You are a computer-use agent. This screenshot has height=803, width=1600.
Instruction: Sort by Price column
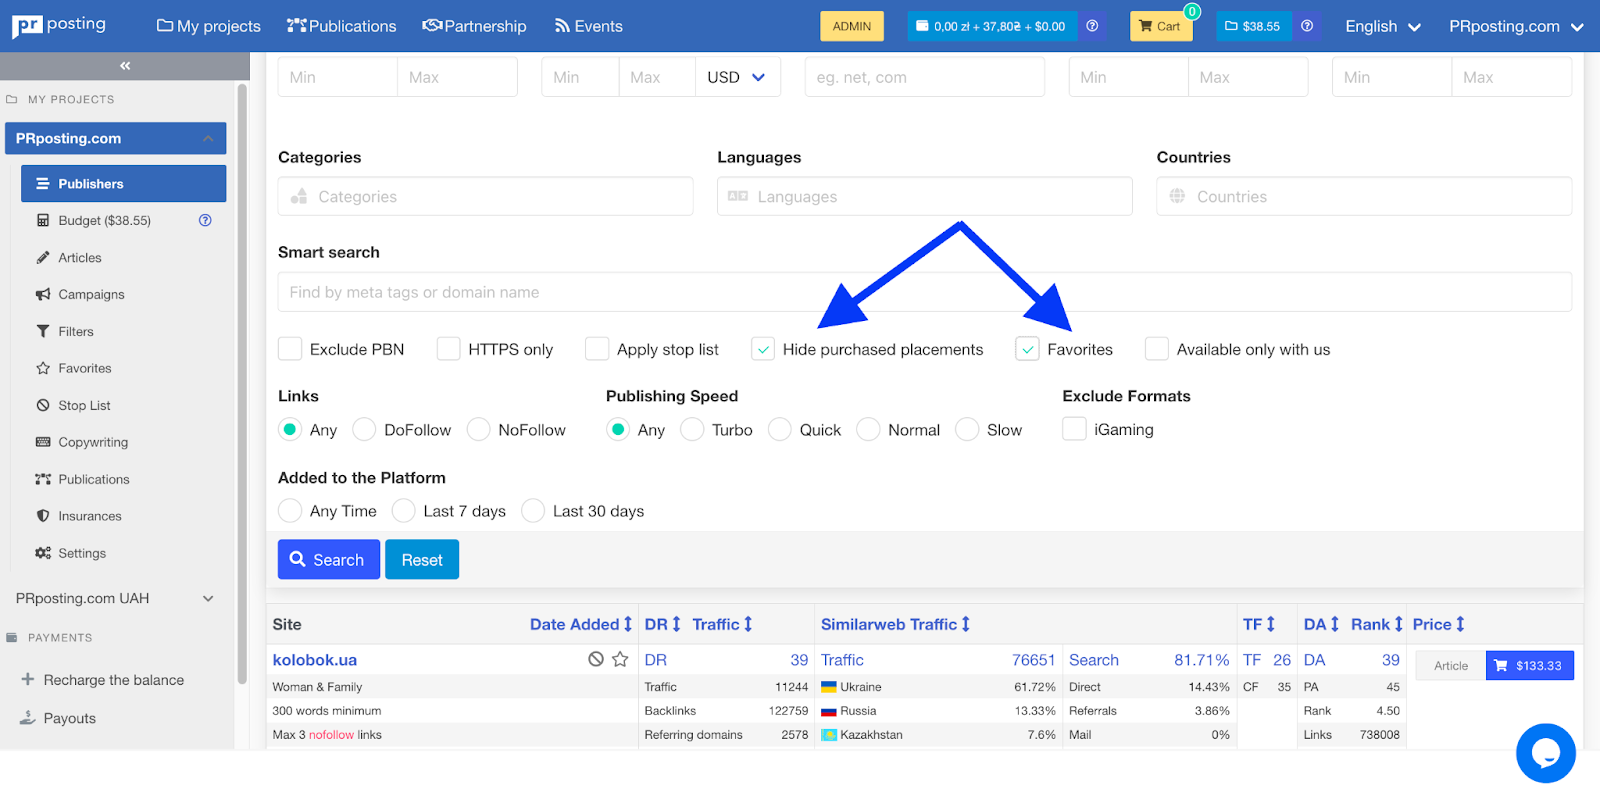[x=1439, y=624]
